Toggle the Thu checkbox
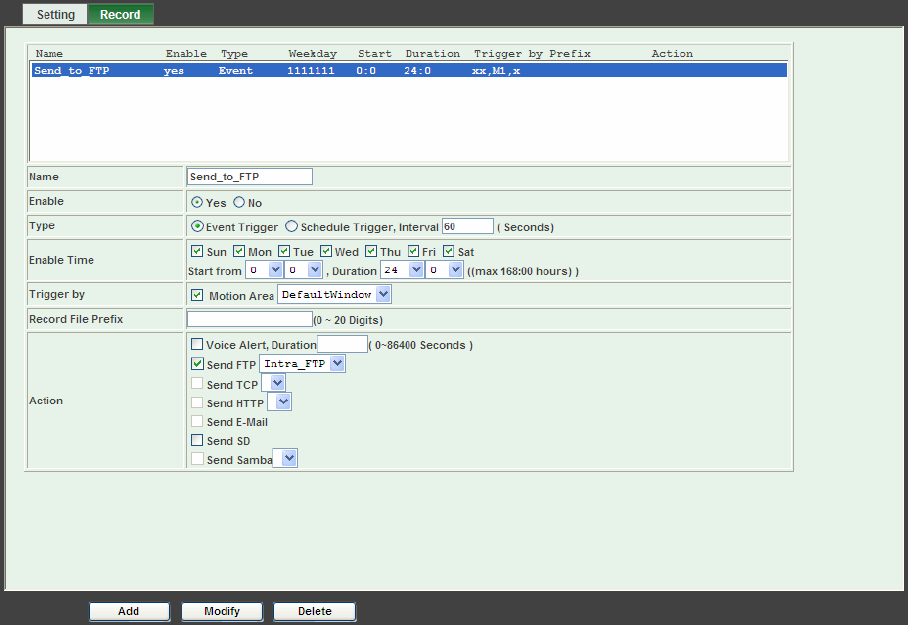Viewport: 908px width, 625px height. click(x=371, y=251)
